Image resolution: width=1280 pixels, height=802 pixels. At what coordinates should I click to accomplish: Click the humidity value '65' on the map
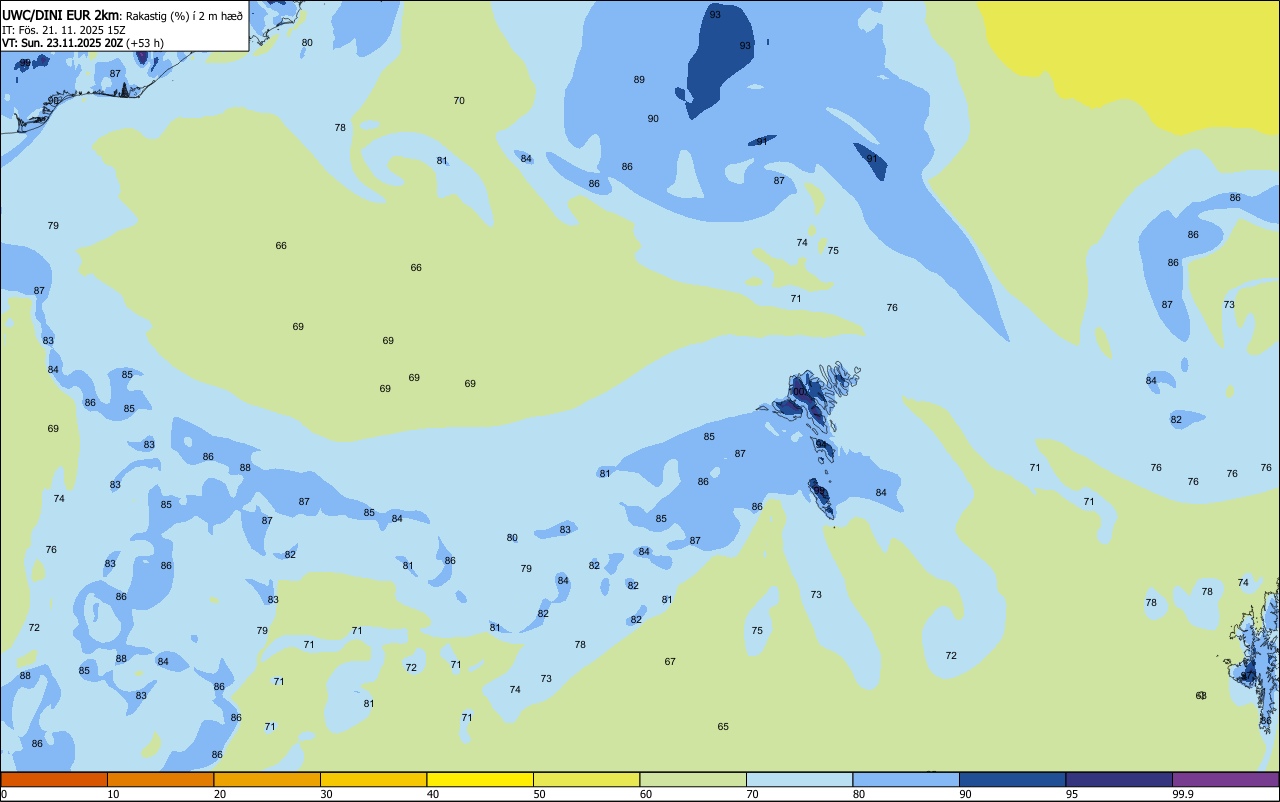[723, 727]
